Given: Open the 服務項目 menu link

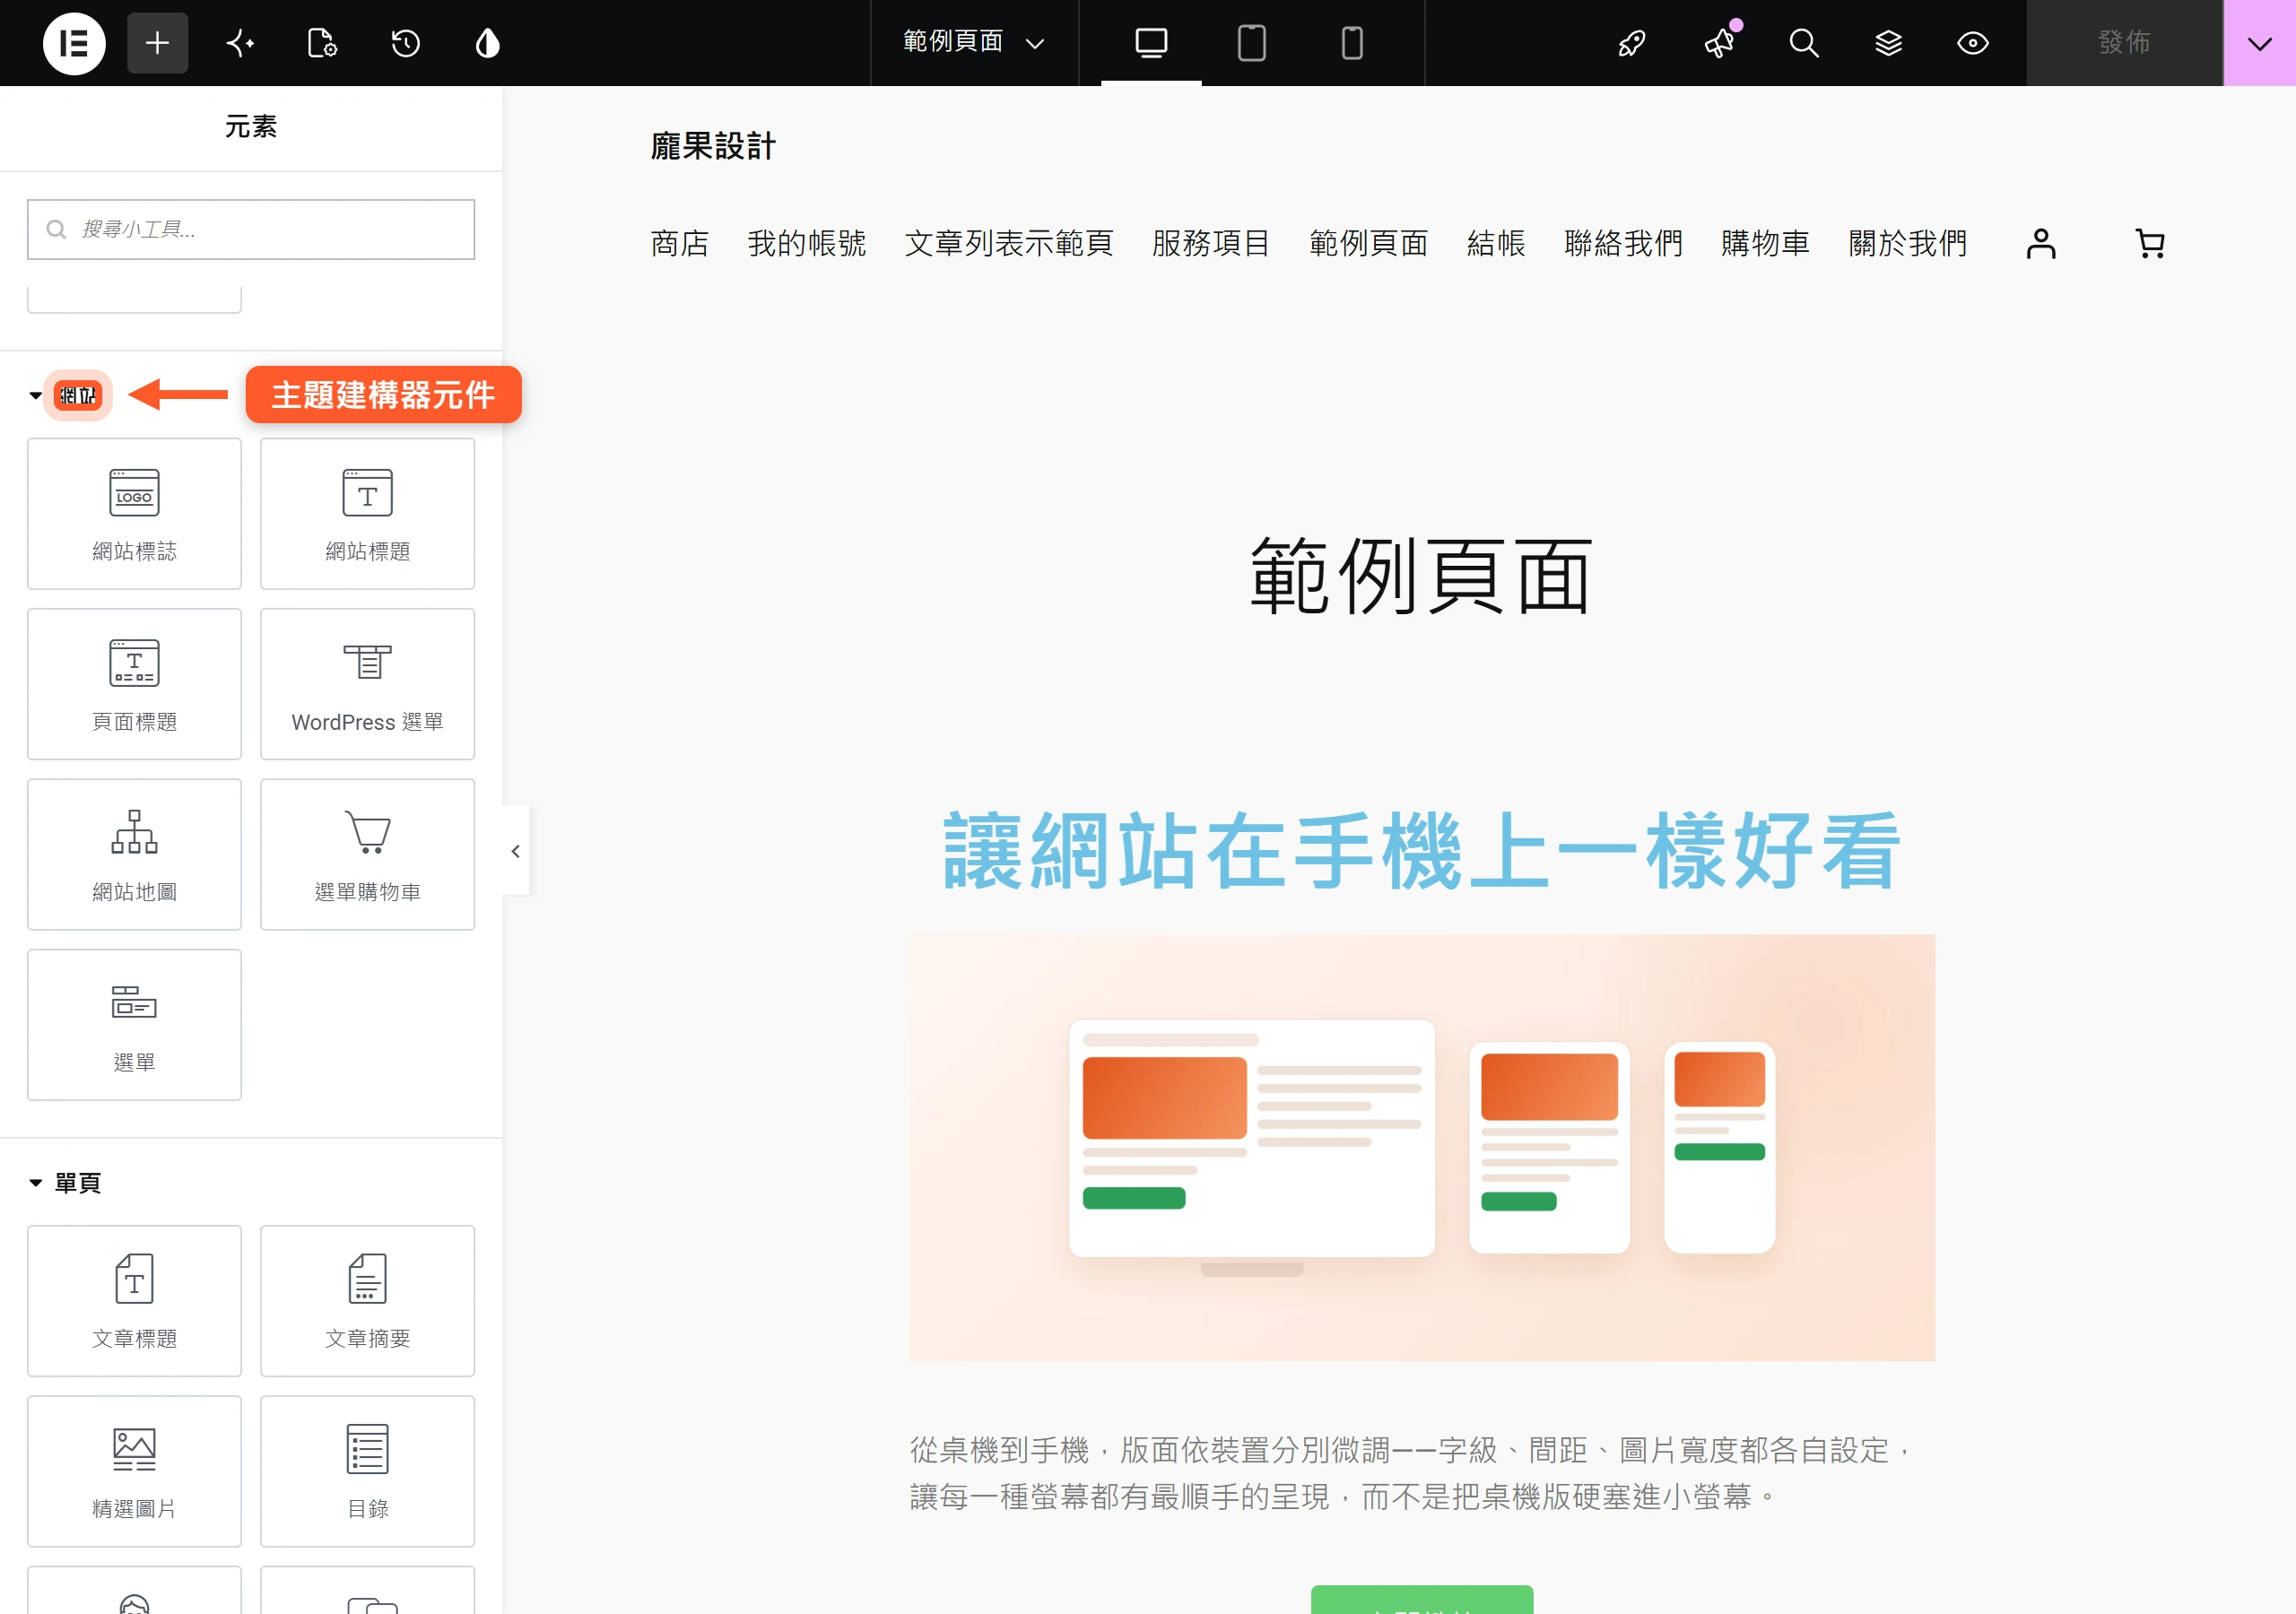Looking at the screenshot, I should 1211,243.
